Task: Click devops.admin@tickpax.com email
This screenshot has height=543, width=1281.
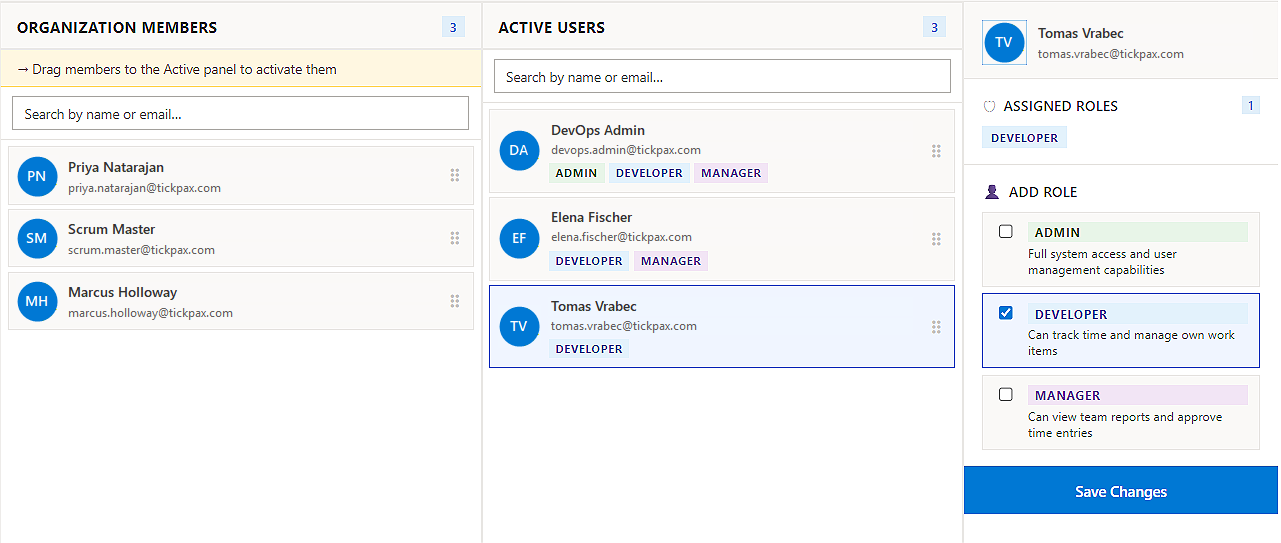Action: click(624, 150)
